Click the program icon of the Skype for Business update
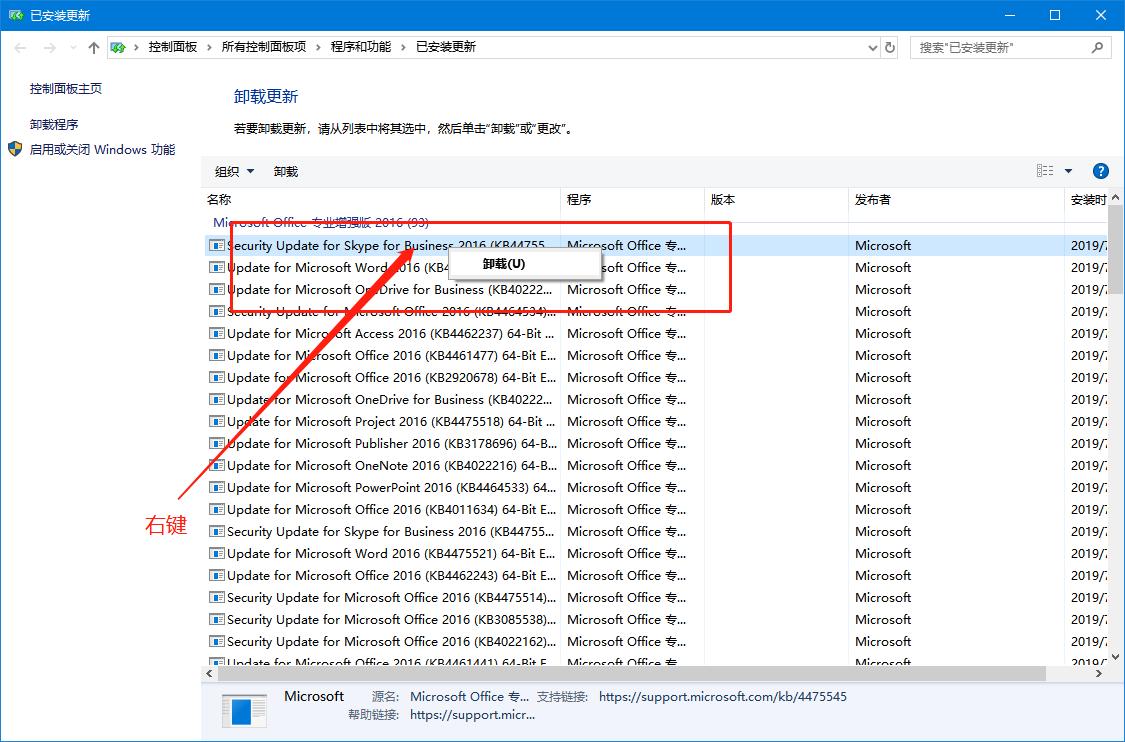Image resolution: width=1125 pixels, height=742 pixels. pos(216,245)
